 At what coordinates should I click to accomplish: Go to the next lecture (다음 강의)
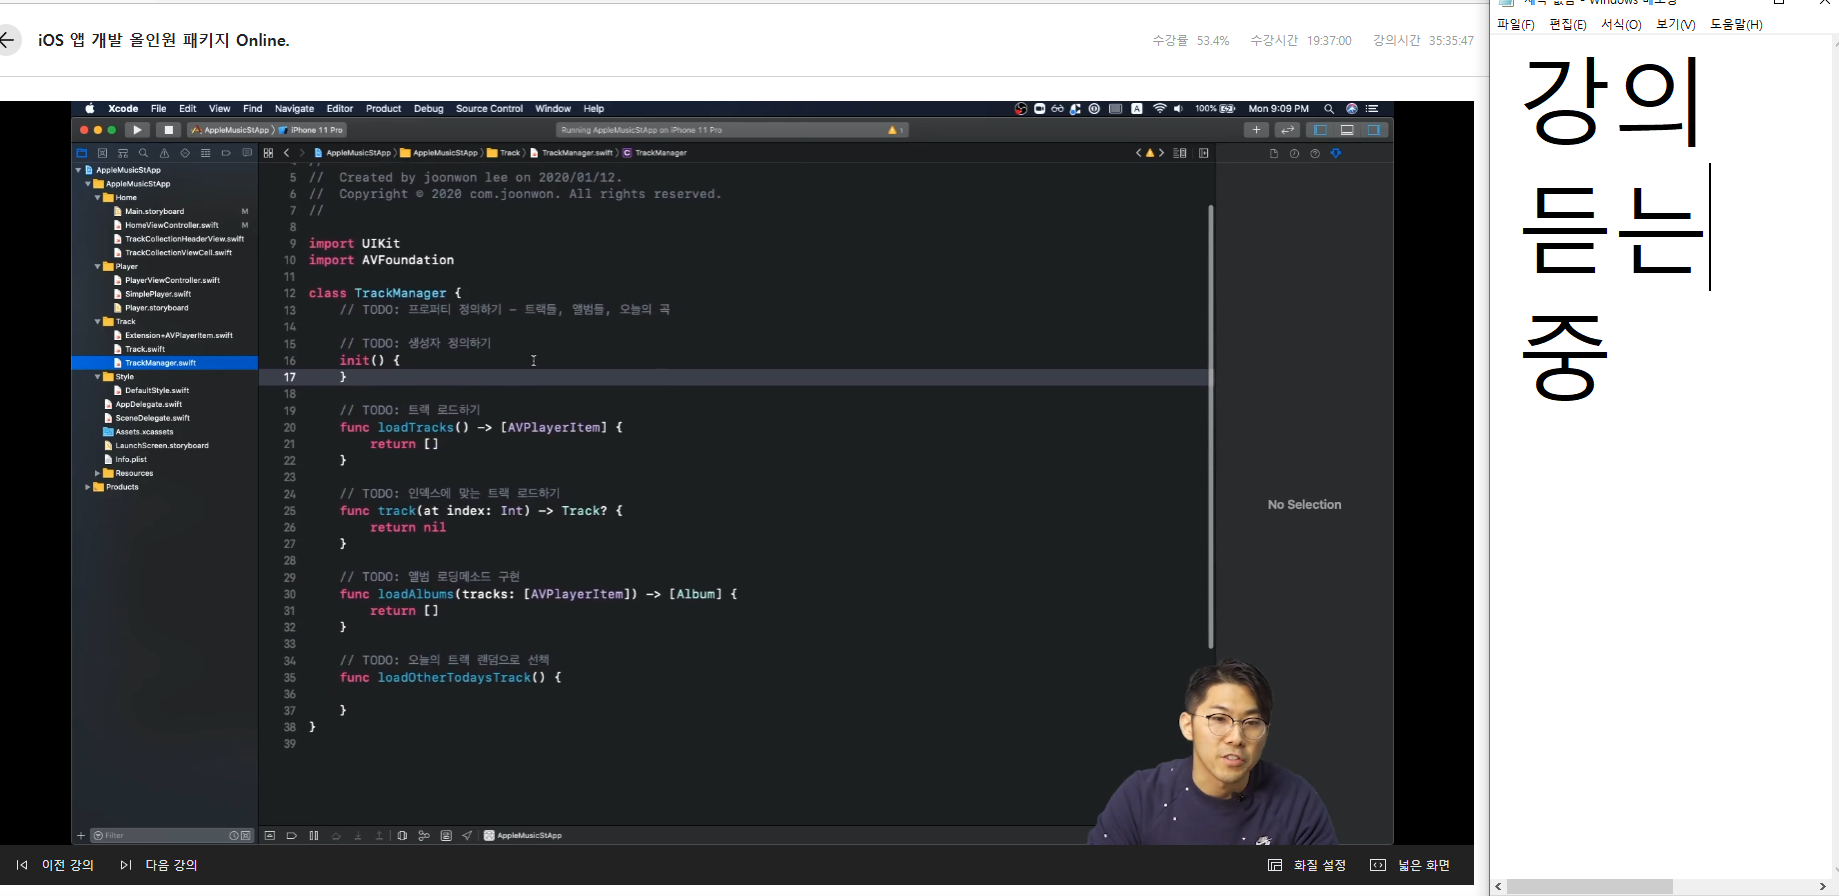click(x=159, y=865)
